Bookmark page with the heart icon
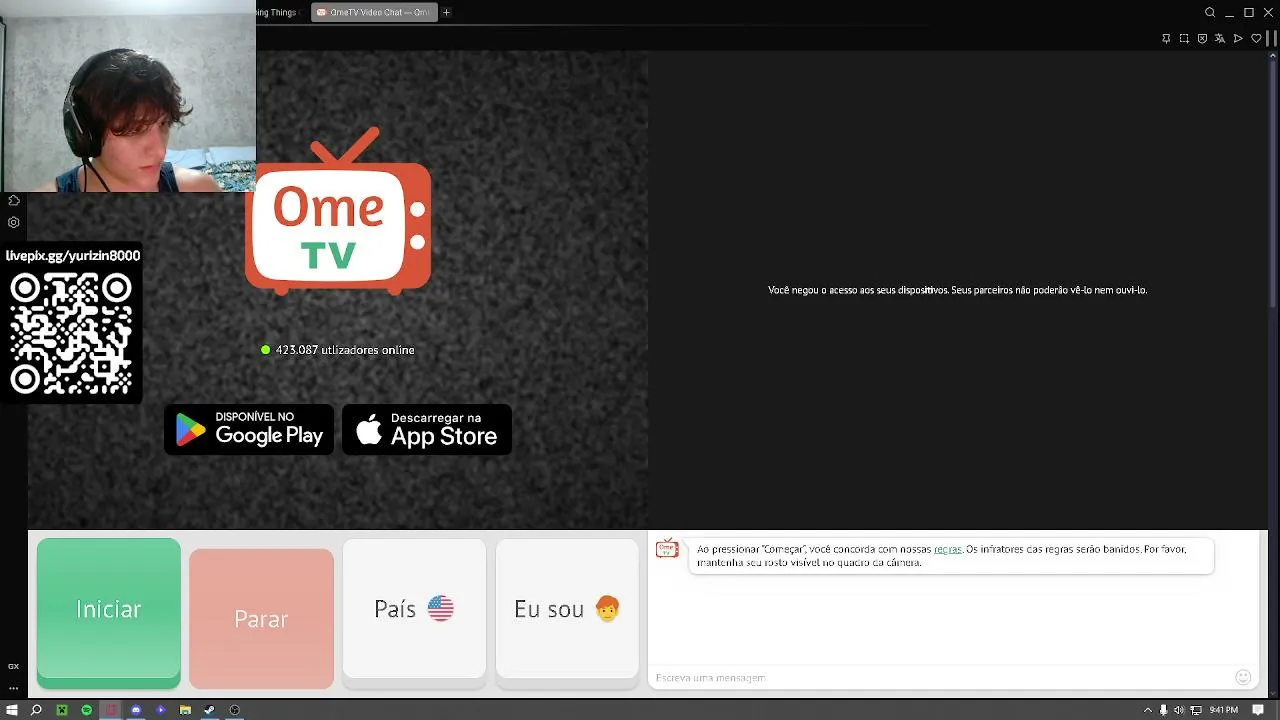 click(x=1256, y=38)
